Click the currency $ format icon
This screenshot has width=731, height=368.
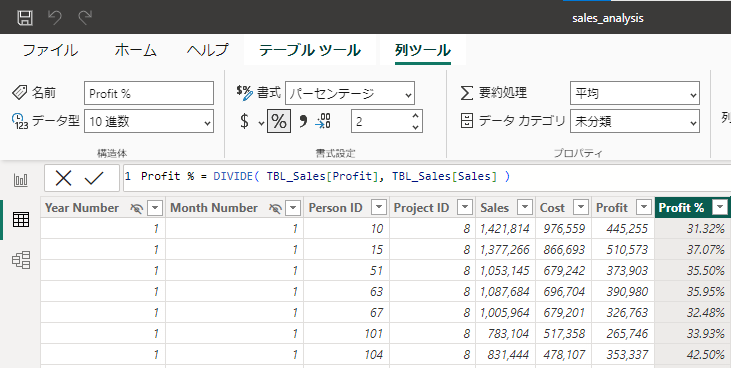244,121
